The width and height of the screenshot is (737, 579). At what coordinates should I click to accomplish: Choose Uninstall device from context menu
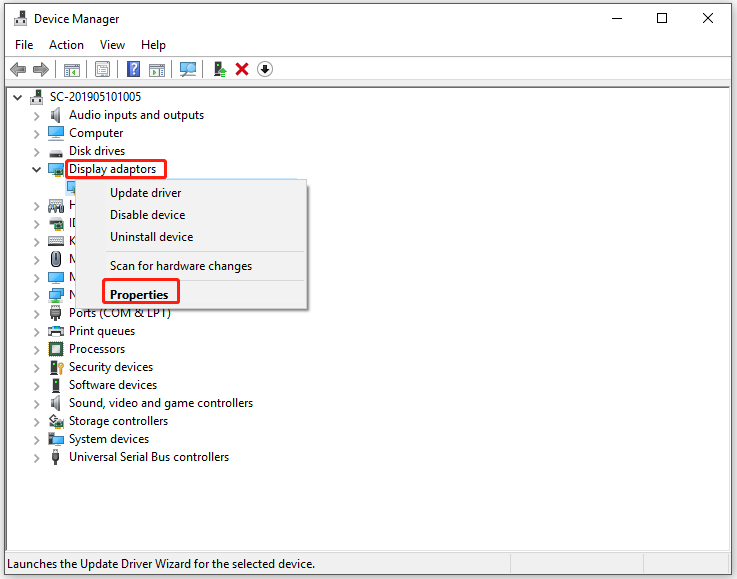click(x=191, y=237)
